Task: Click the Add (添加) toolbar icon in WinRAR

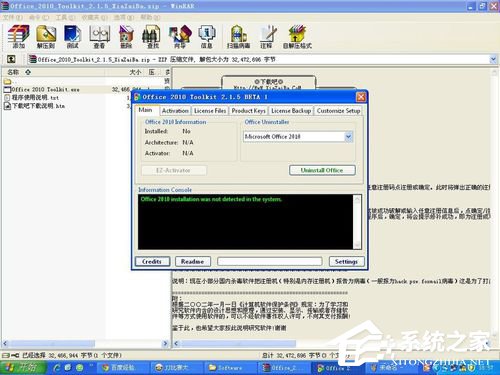Action: point(18,36)
